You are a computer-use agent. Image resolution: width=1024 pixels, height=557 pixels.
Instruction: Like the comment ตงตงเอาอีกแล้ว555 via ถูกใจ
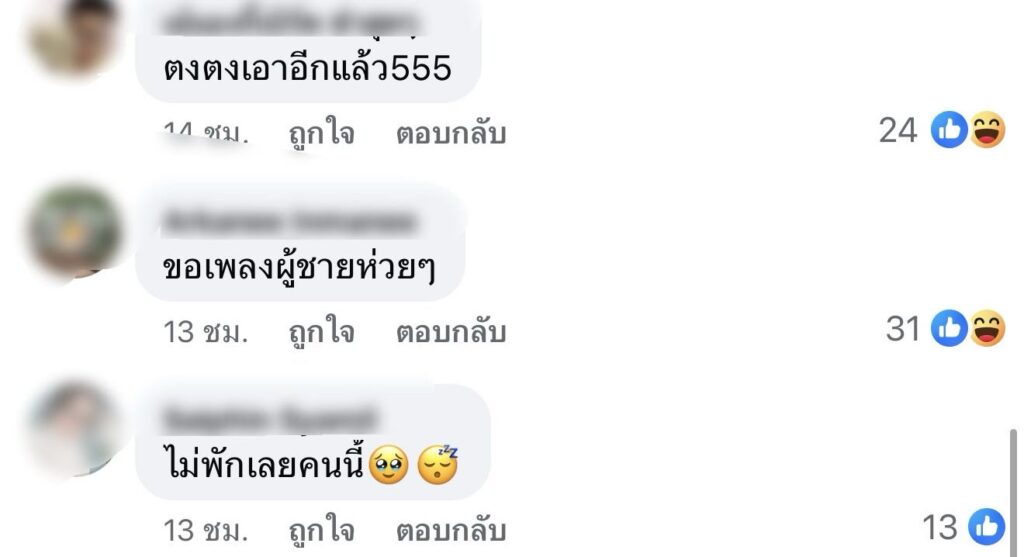[321, 134]
